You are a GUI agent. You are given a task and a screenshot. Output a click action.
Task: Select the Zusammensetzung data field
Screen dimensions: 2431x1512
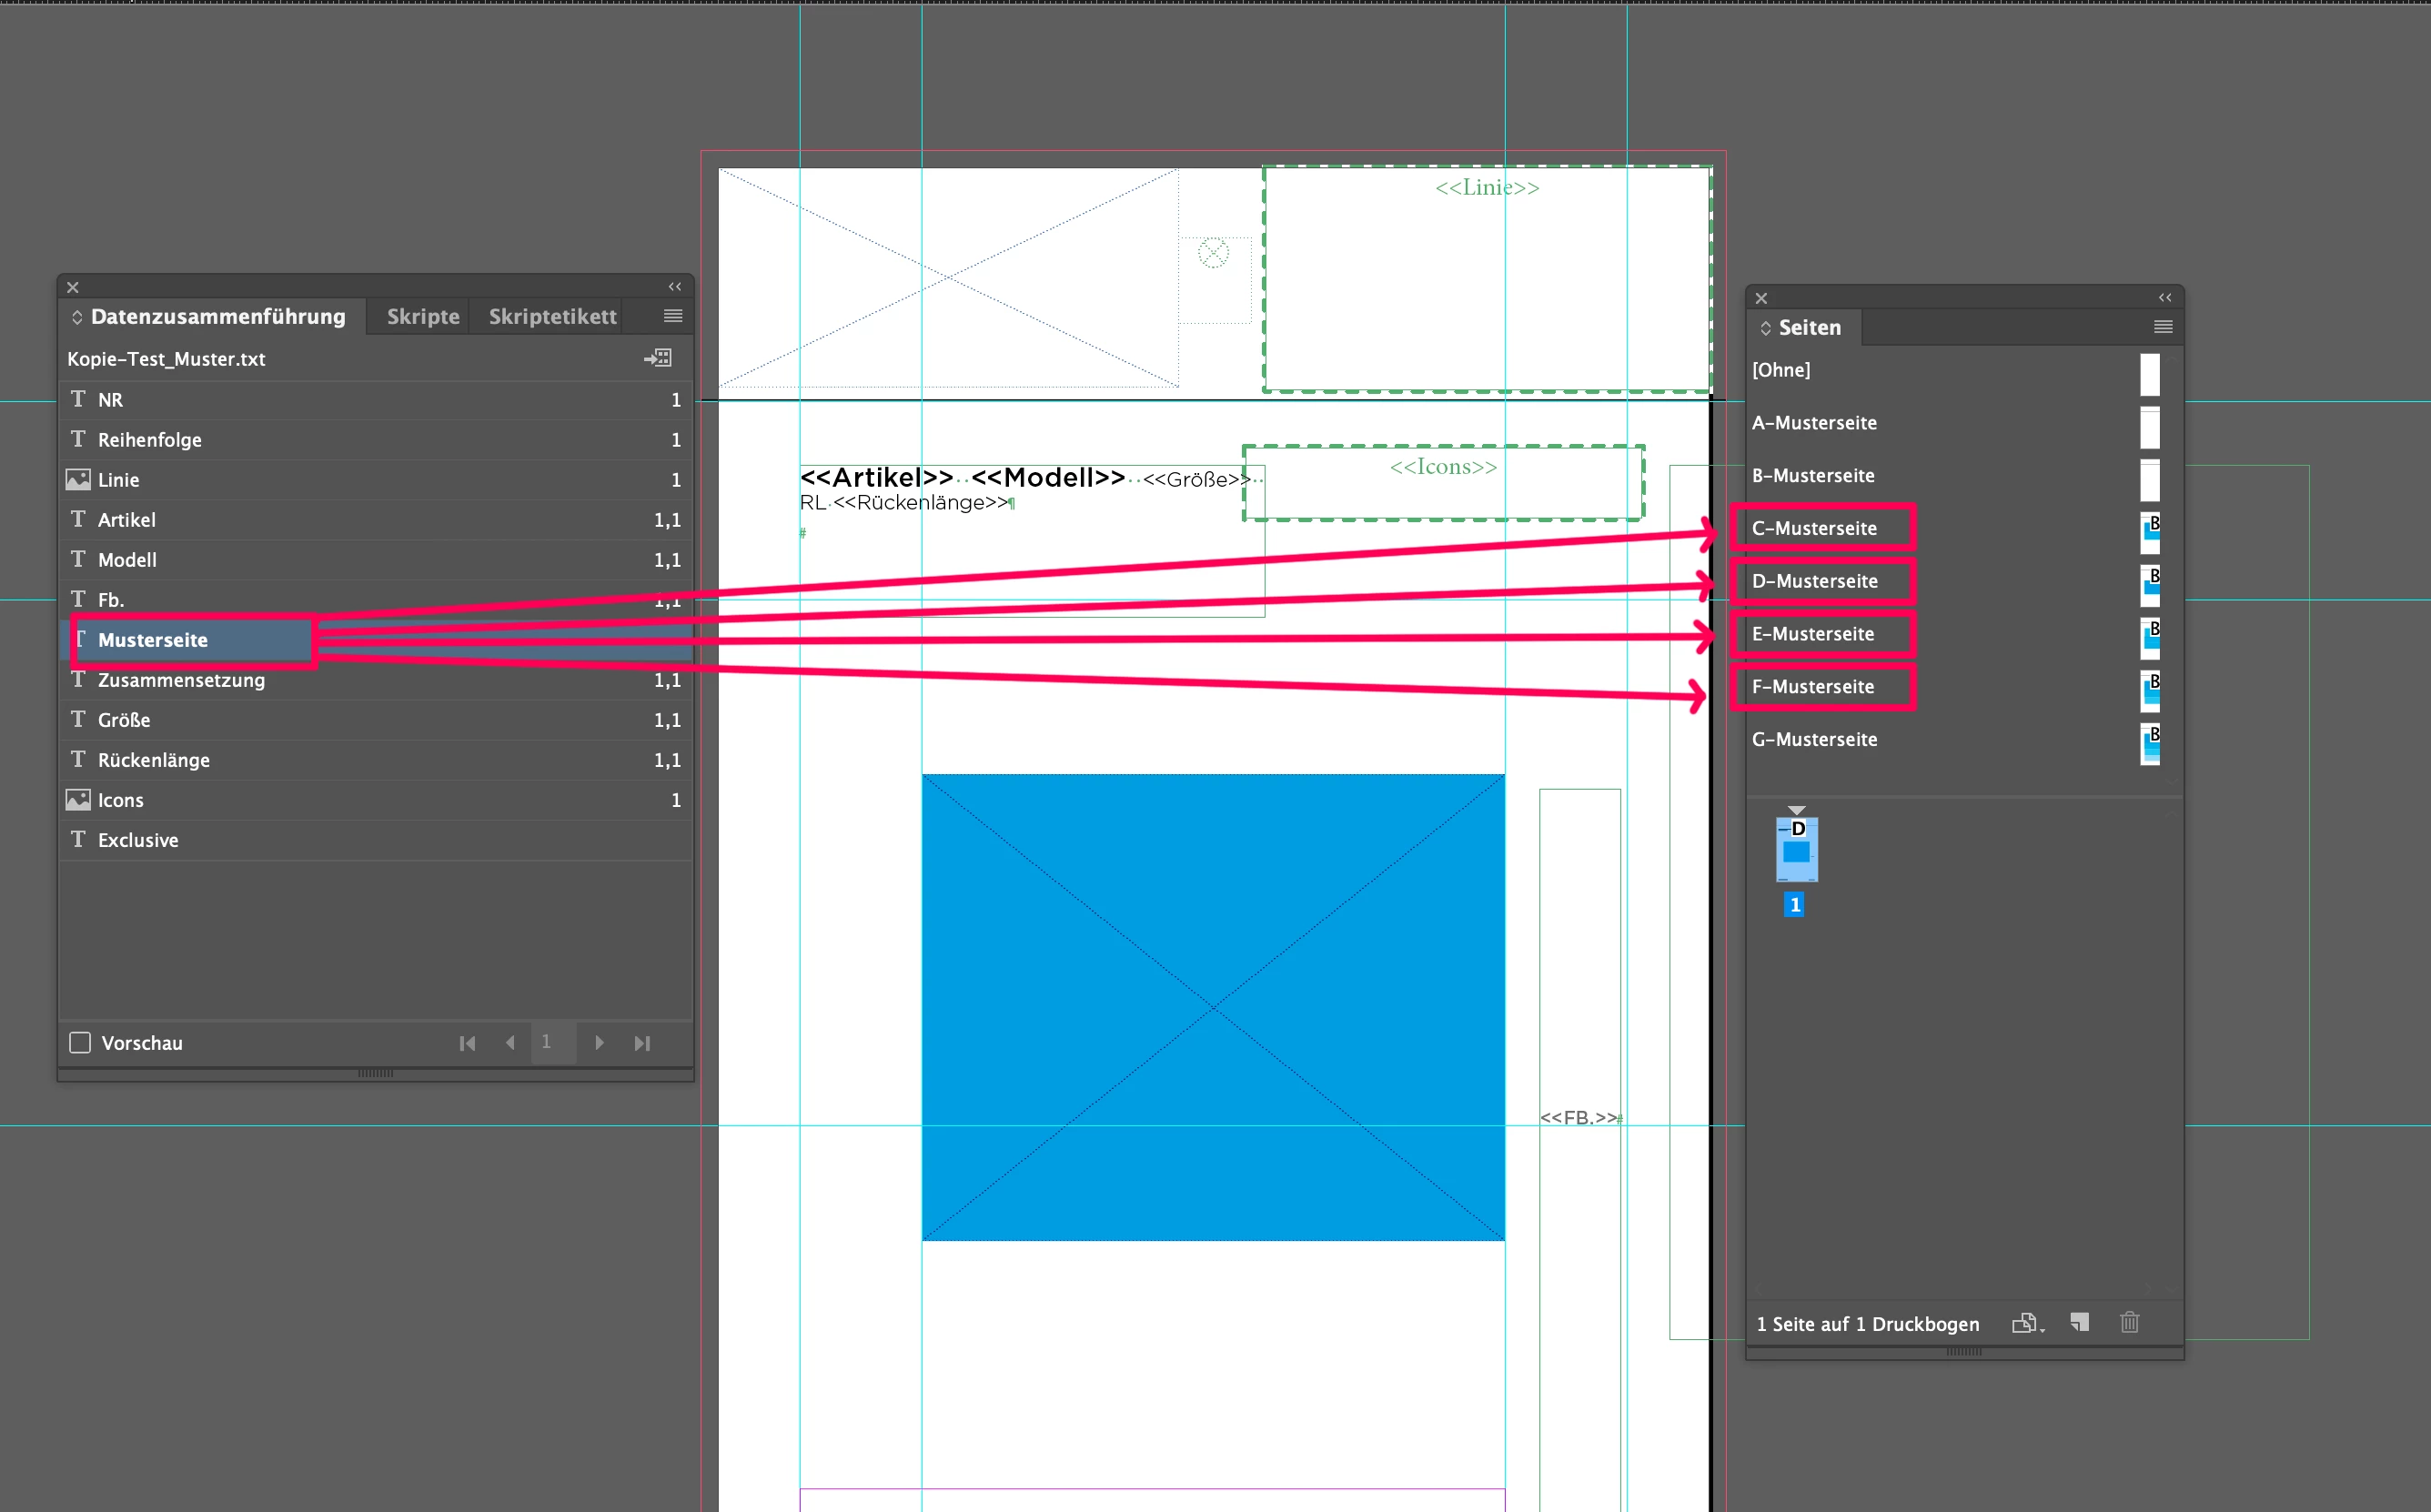coord(181,680)
